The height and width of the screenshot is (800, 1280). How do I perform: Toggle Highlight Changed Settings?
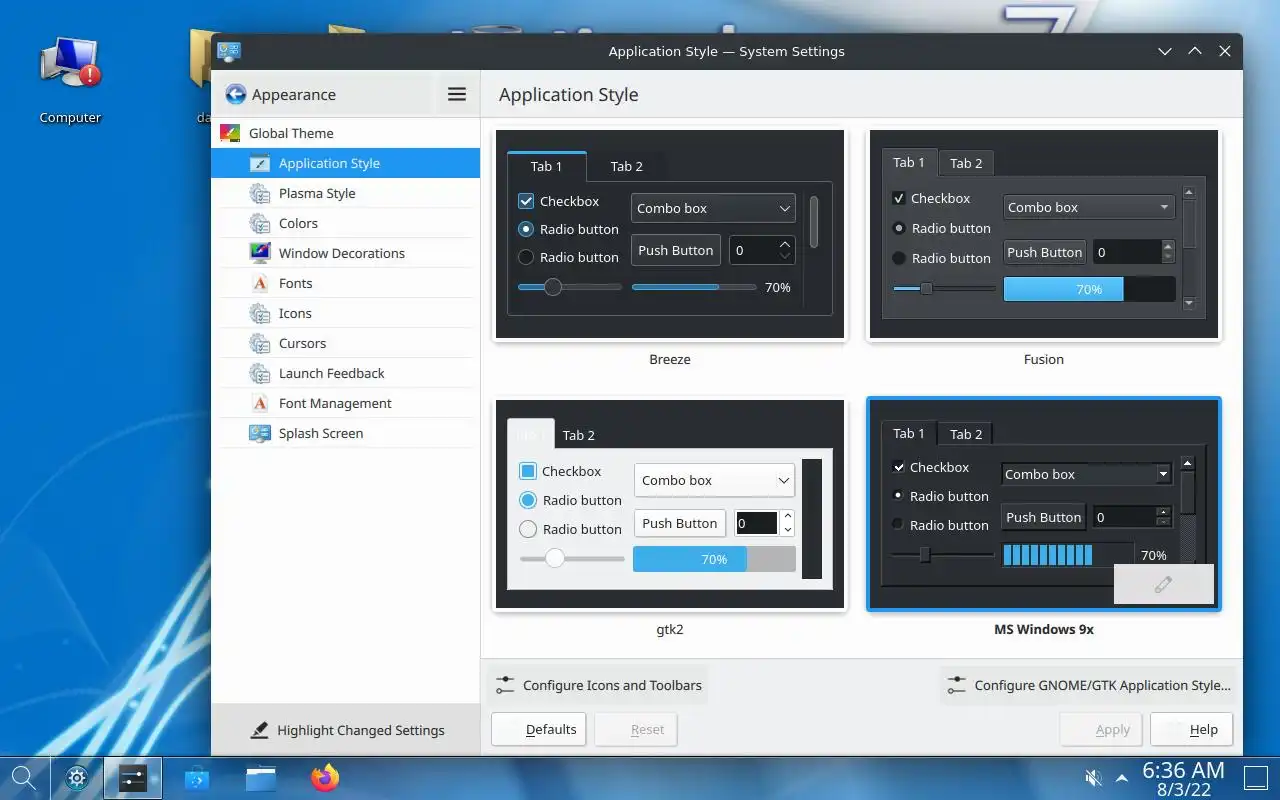pos(346,730)
